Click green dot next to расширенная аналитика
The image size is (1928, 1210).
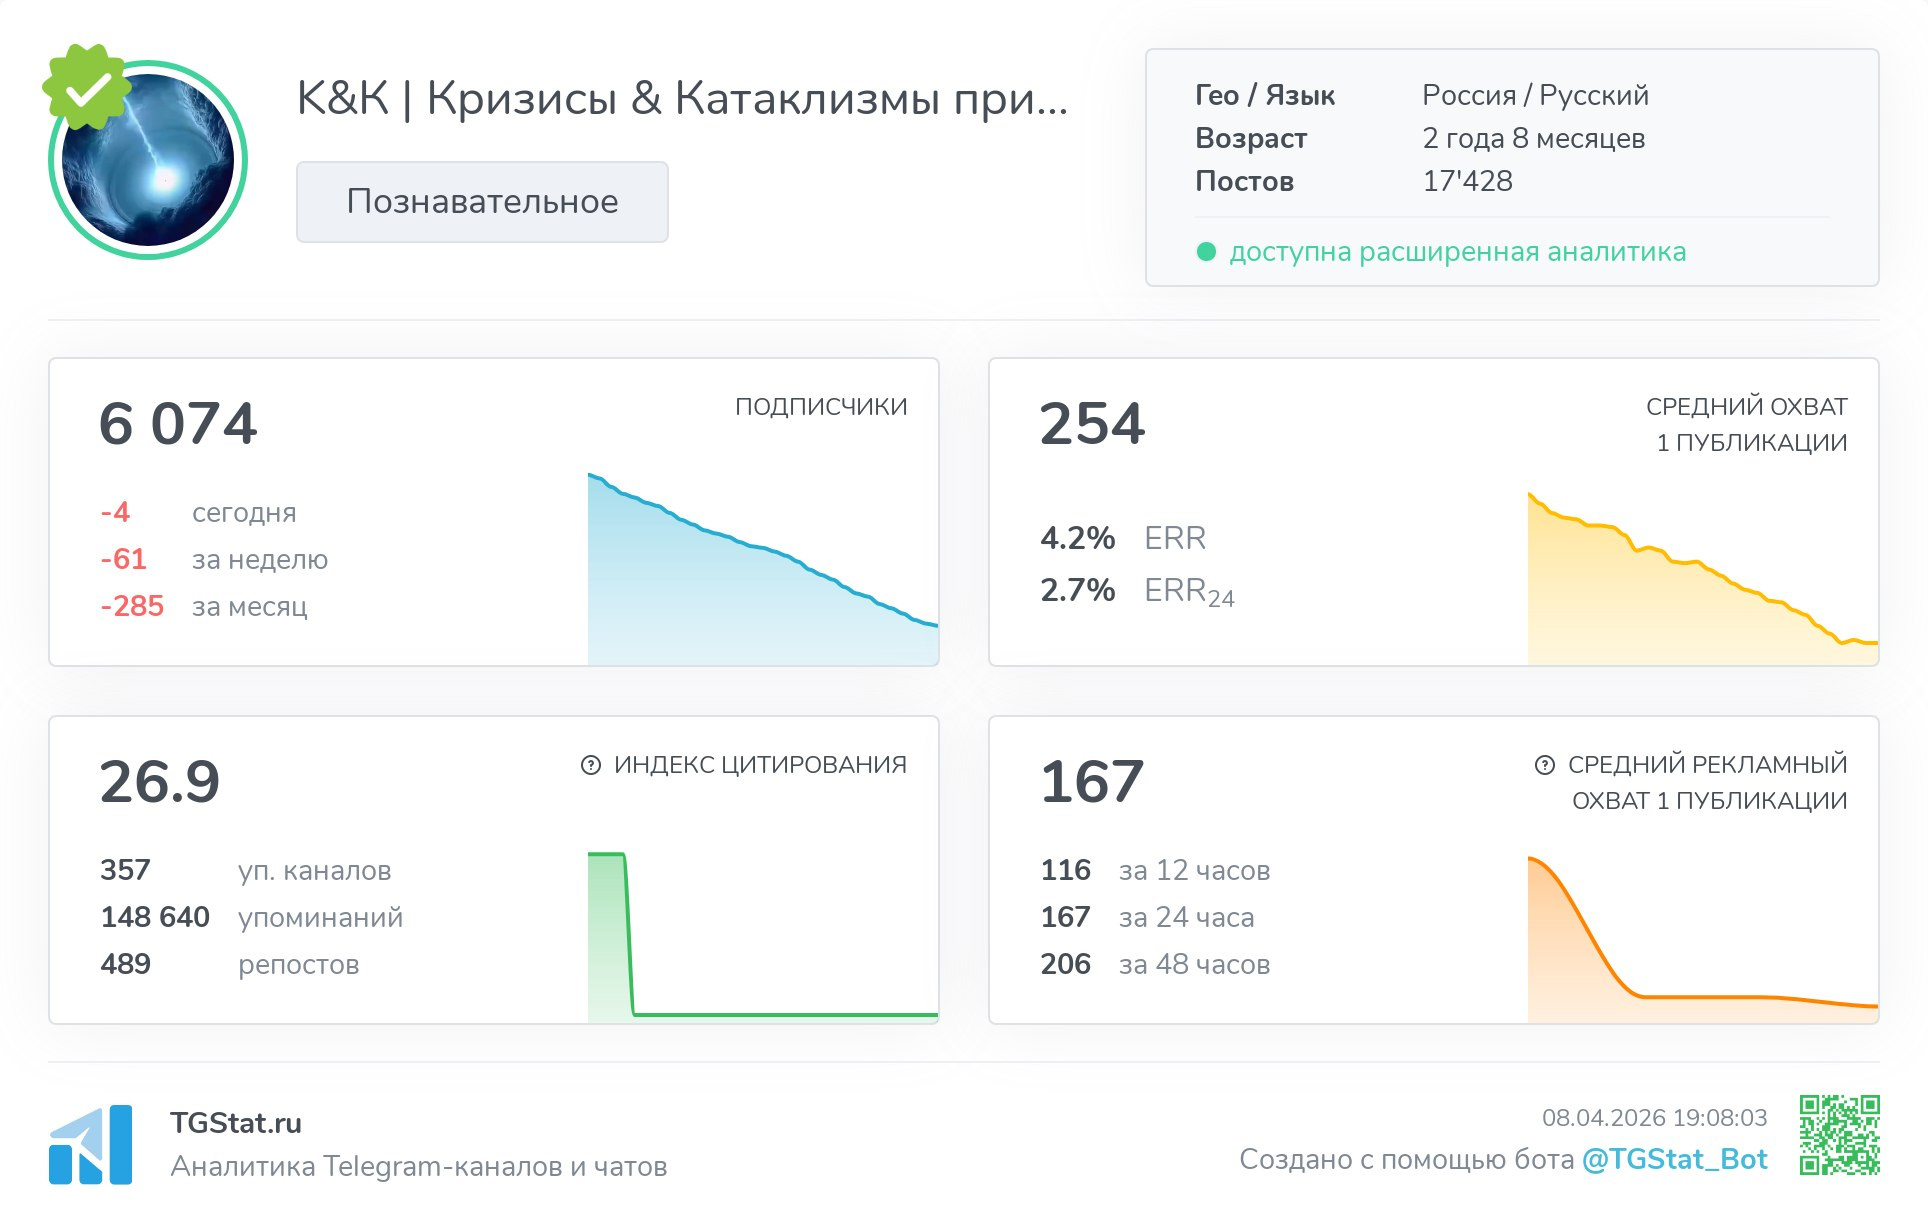(x=1206, y=252)
